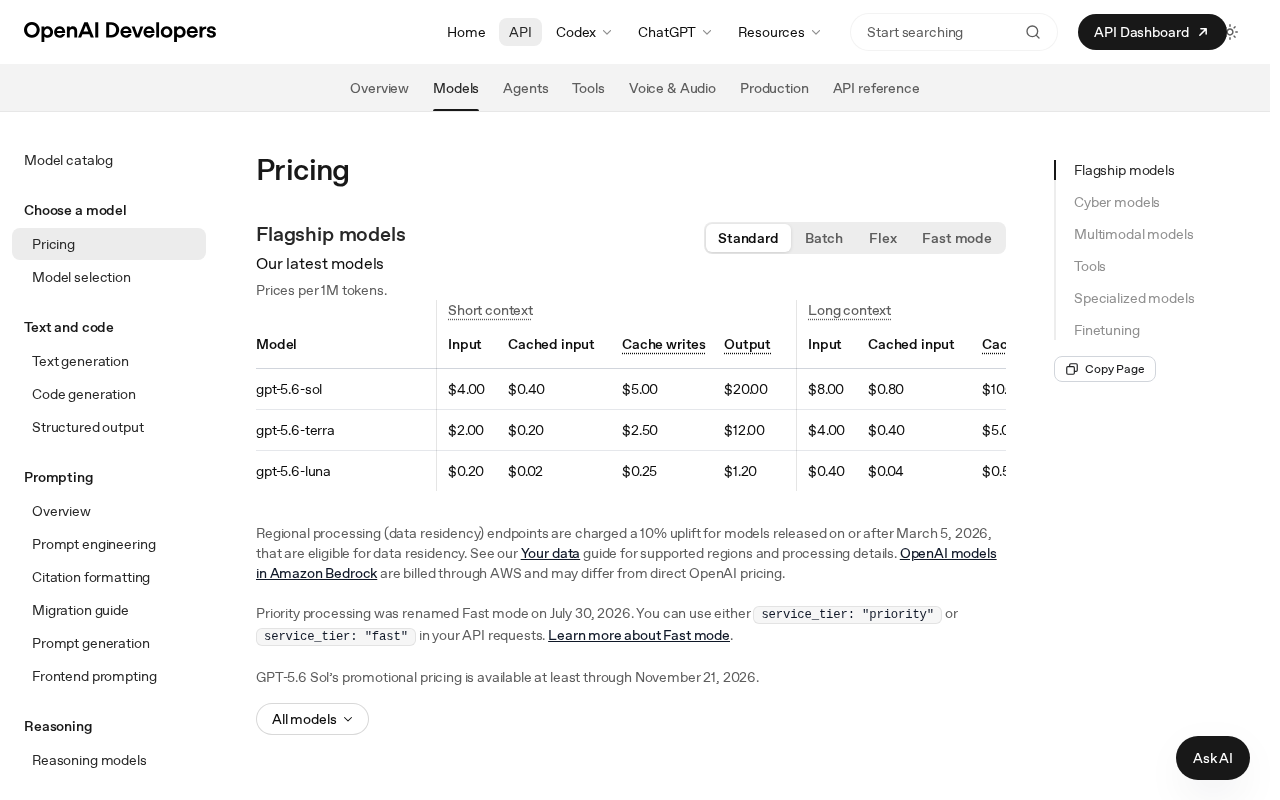Follow the Your data link

550,553
